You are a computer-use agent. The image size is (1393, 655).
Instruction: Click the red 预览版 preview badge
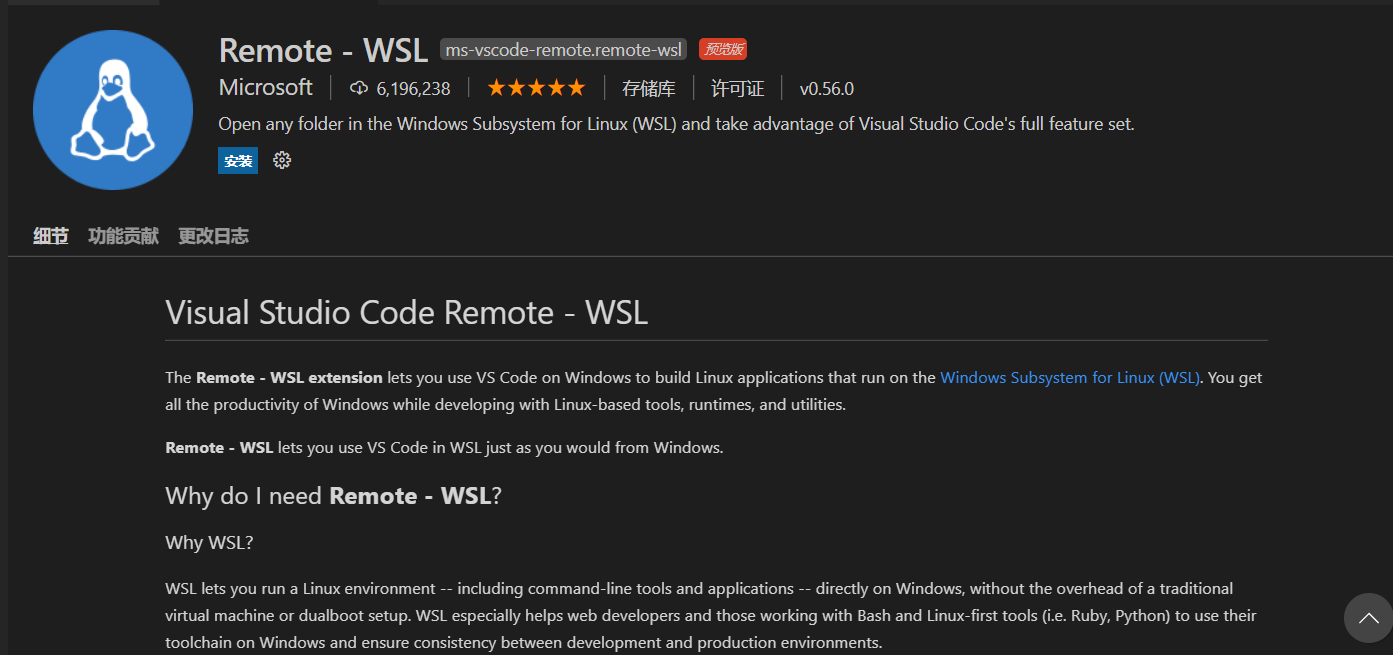coord(723,49)
